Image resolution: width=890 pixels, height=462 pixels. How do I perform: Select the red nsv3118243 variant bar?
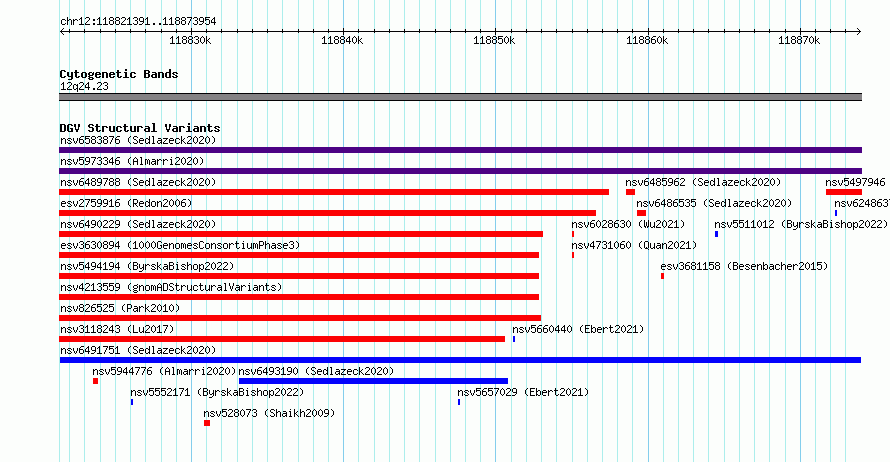point(282,339)
